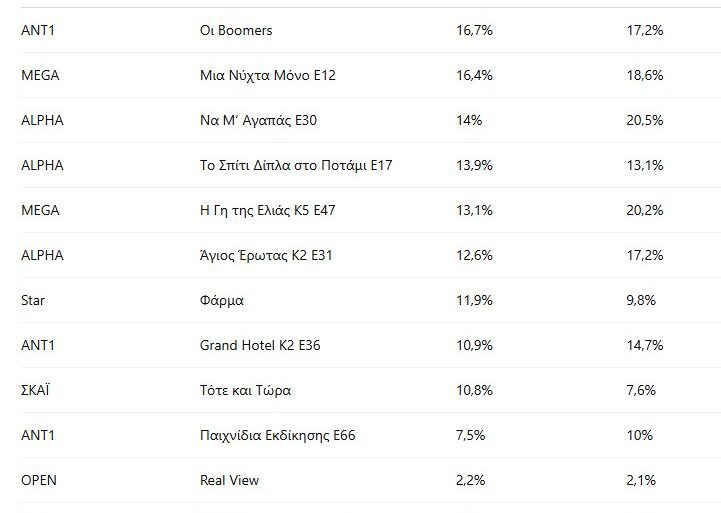The width and height of the screenshot is (721, 513).
Task: Click the Real View program title
Action: coord(229,480)
